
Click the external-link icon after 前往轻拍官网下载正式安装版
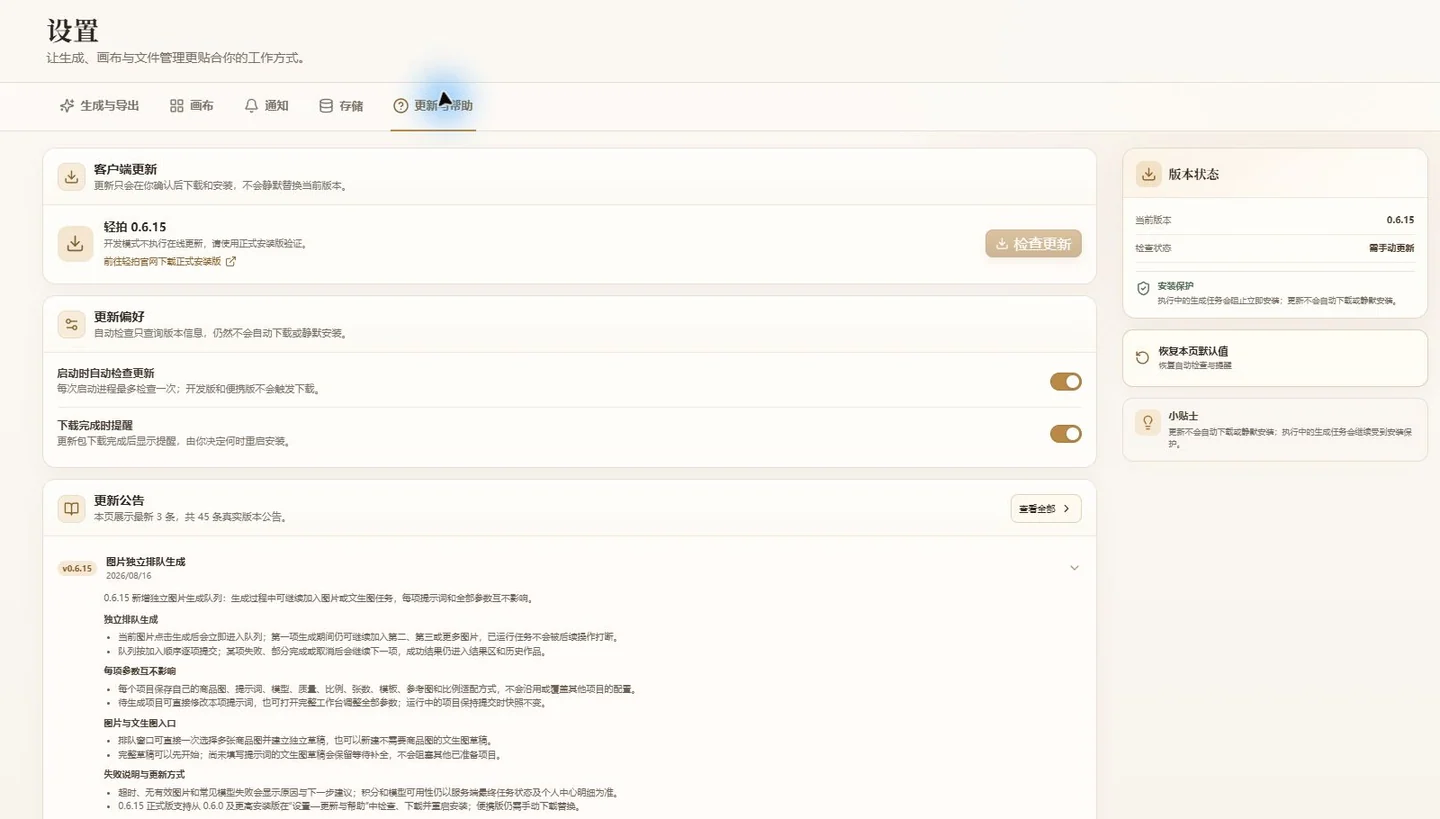[231, 262]
